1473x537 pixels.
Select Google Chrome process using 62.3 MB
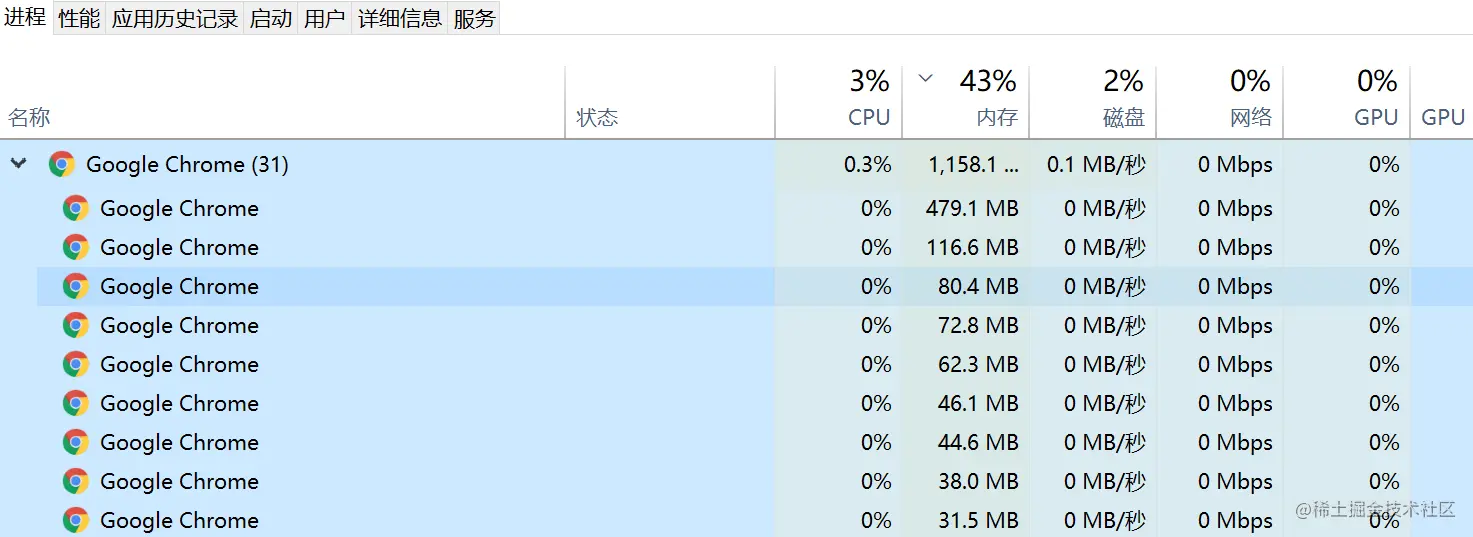pyautogui.click(x=179, y=364)
